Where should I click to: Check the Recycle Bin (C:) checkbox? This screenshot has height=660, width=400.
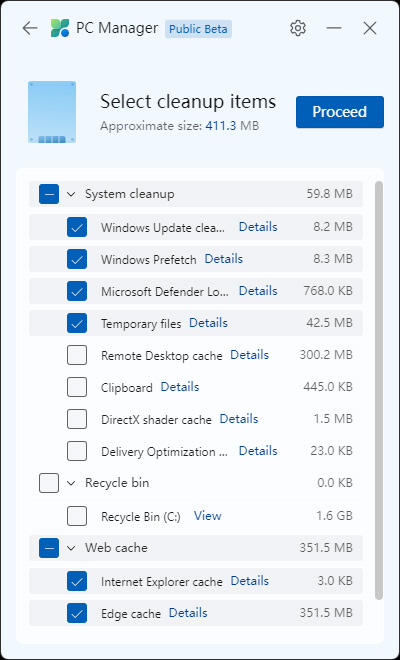pyautogui.click(x=77, y=516)
